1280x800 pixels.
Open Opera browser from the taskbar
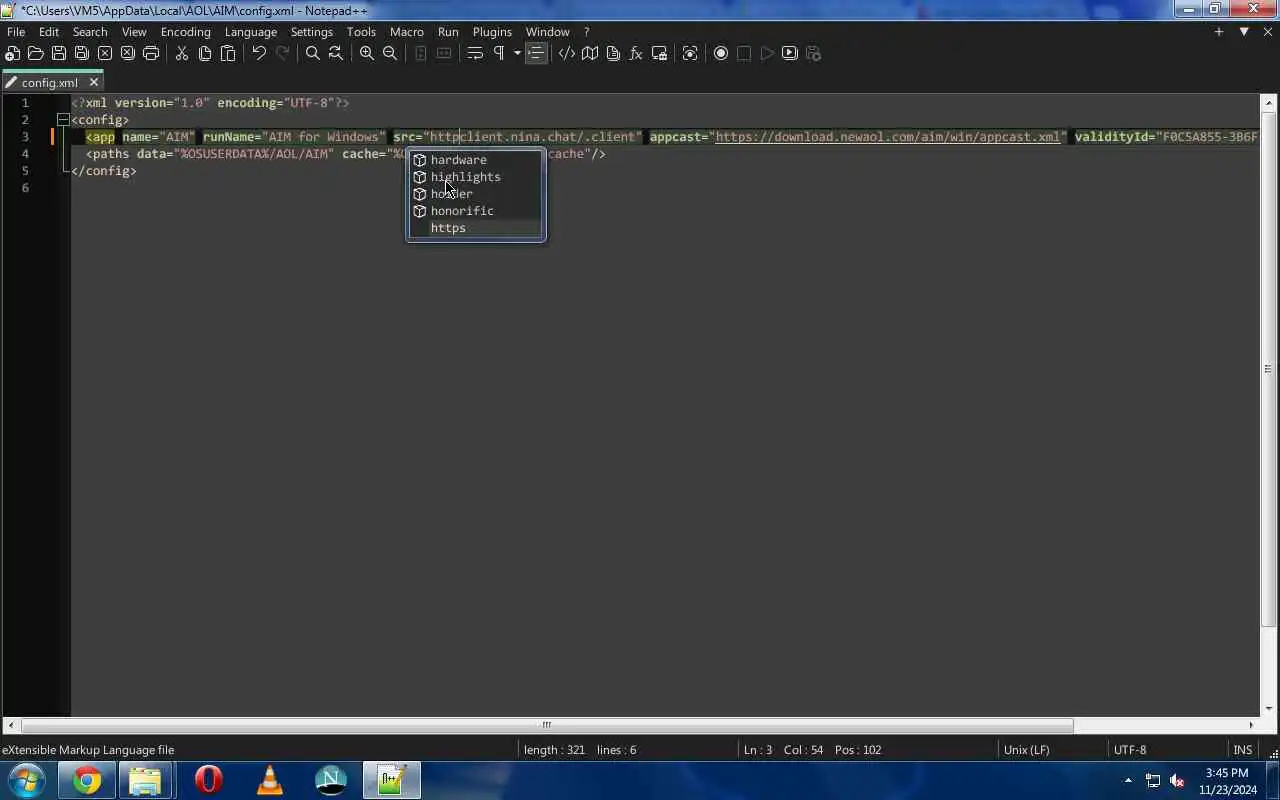coord(208,780)
